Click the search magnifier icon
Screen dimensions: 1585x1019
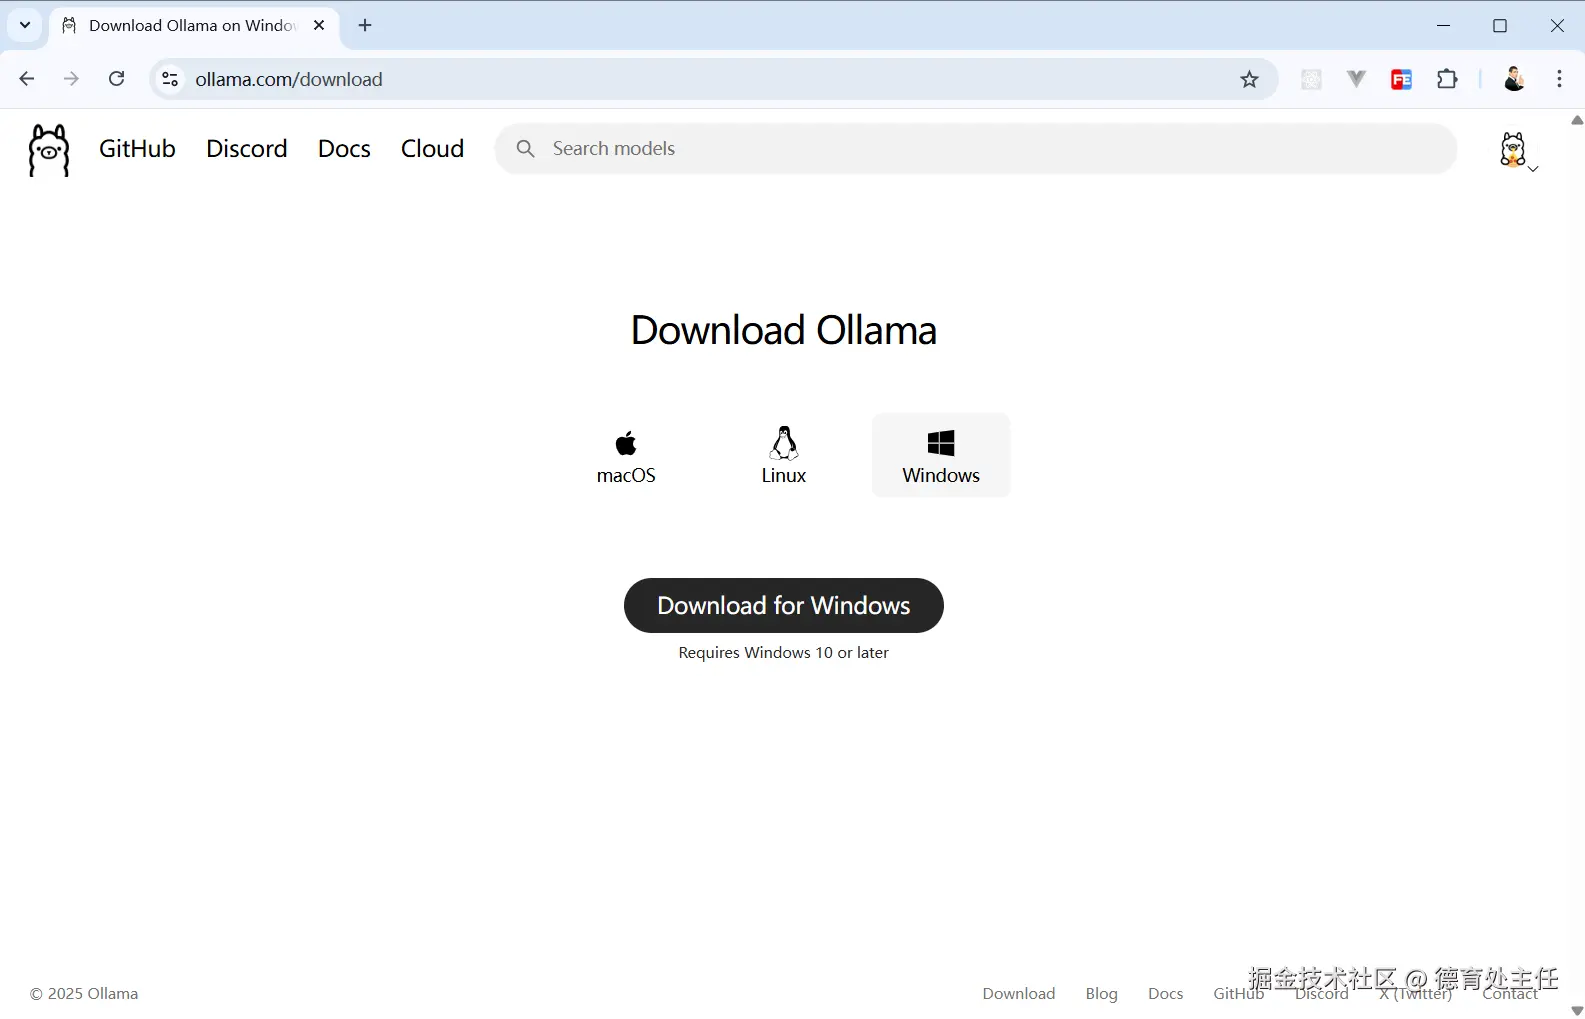525,149
